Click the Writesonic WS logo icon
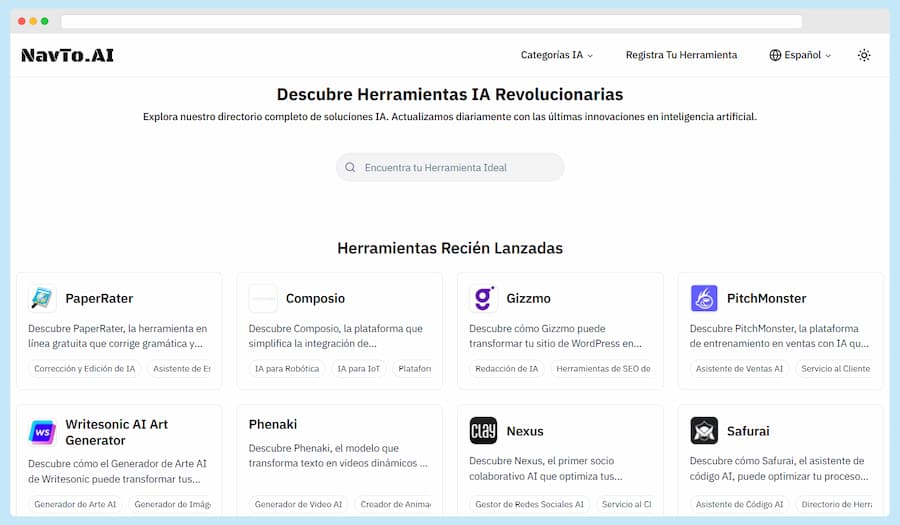This screenshot has height=525, width=900. (x=42, y=432)
